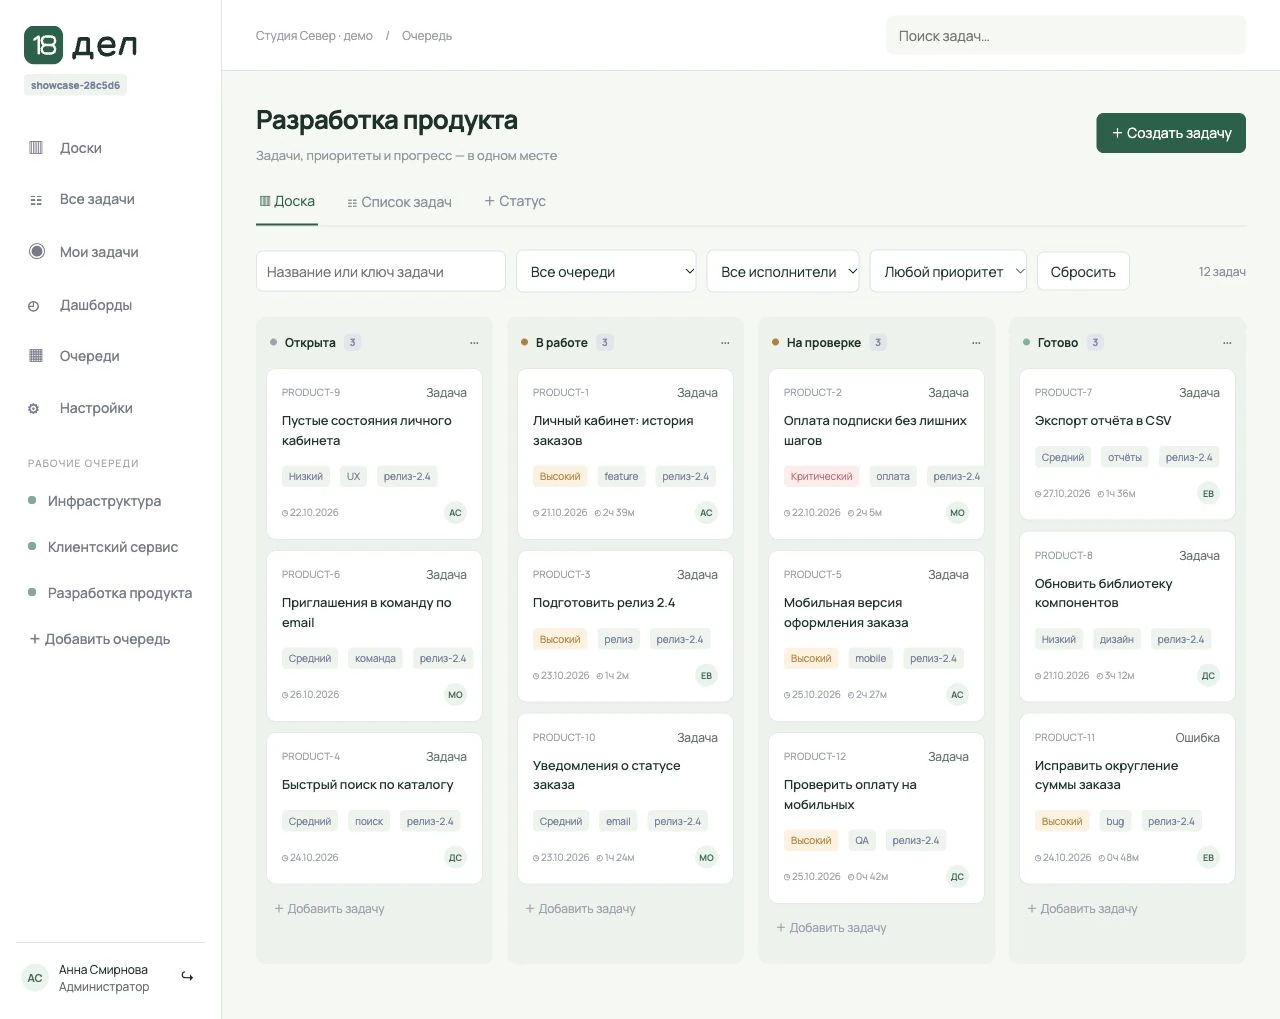1280x1019 pixels.
Task: Open the Разработка продукта queue in sidebar
Action: [120, 593]
